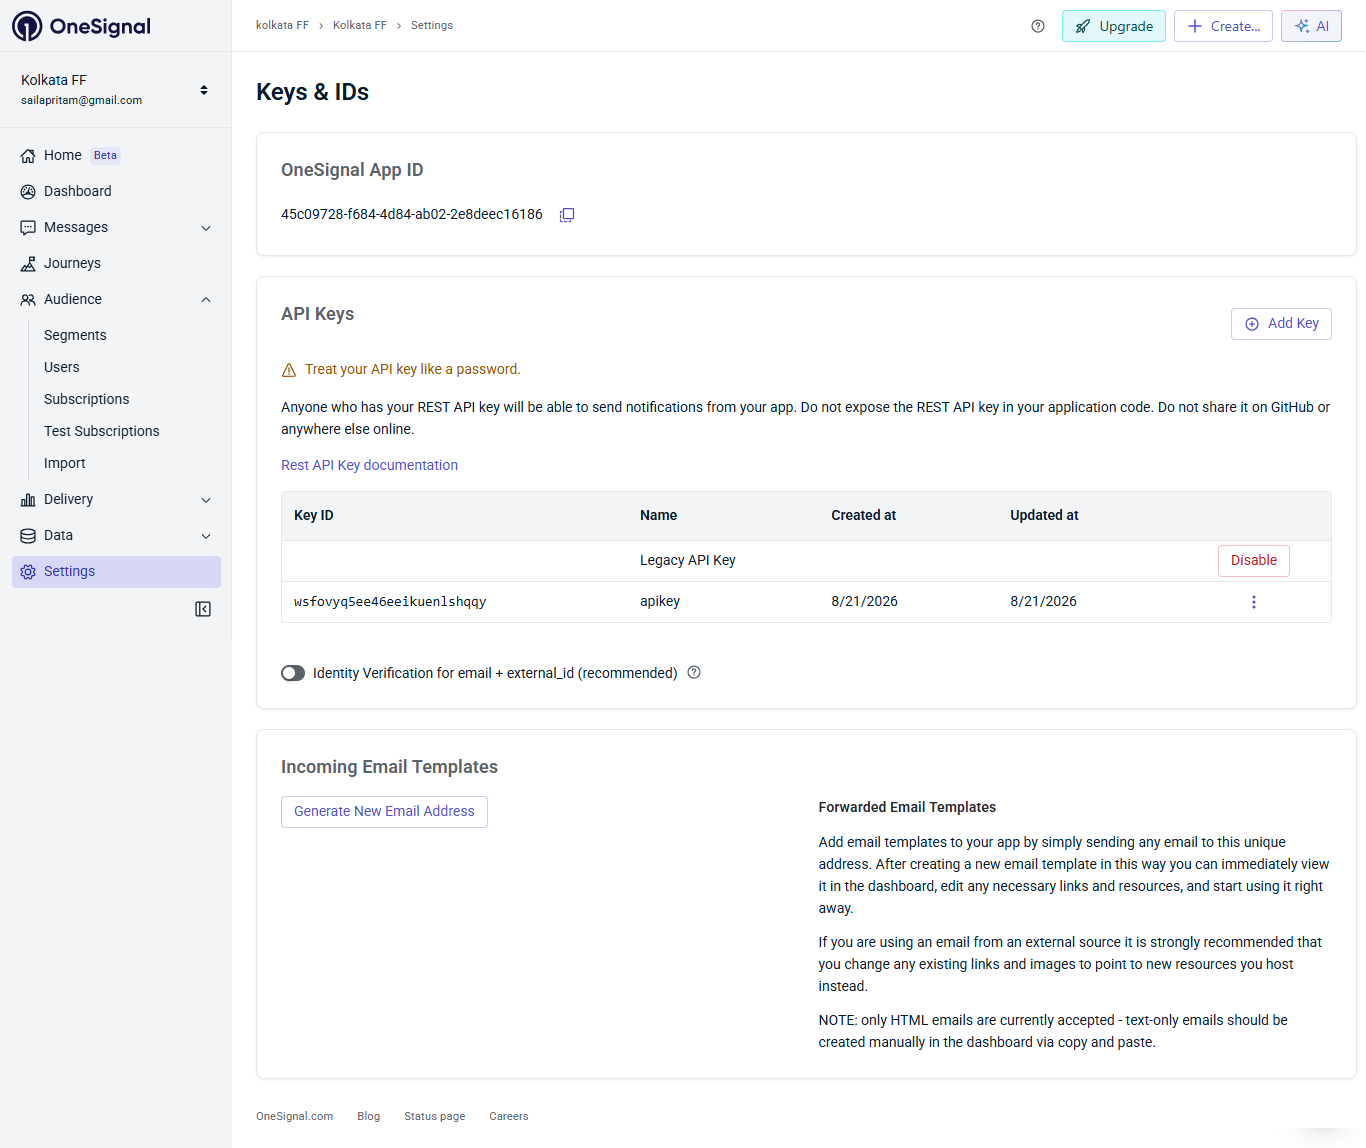The image size is (1366, 1148).
Task: Open Test Subscriptions page
Action: (102, 431)
